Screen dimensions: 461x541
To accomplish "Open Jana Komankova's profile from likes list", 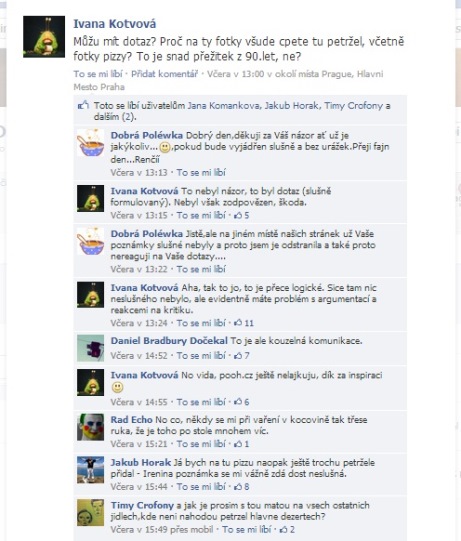I will (x=225, y=106).
